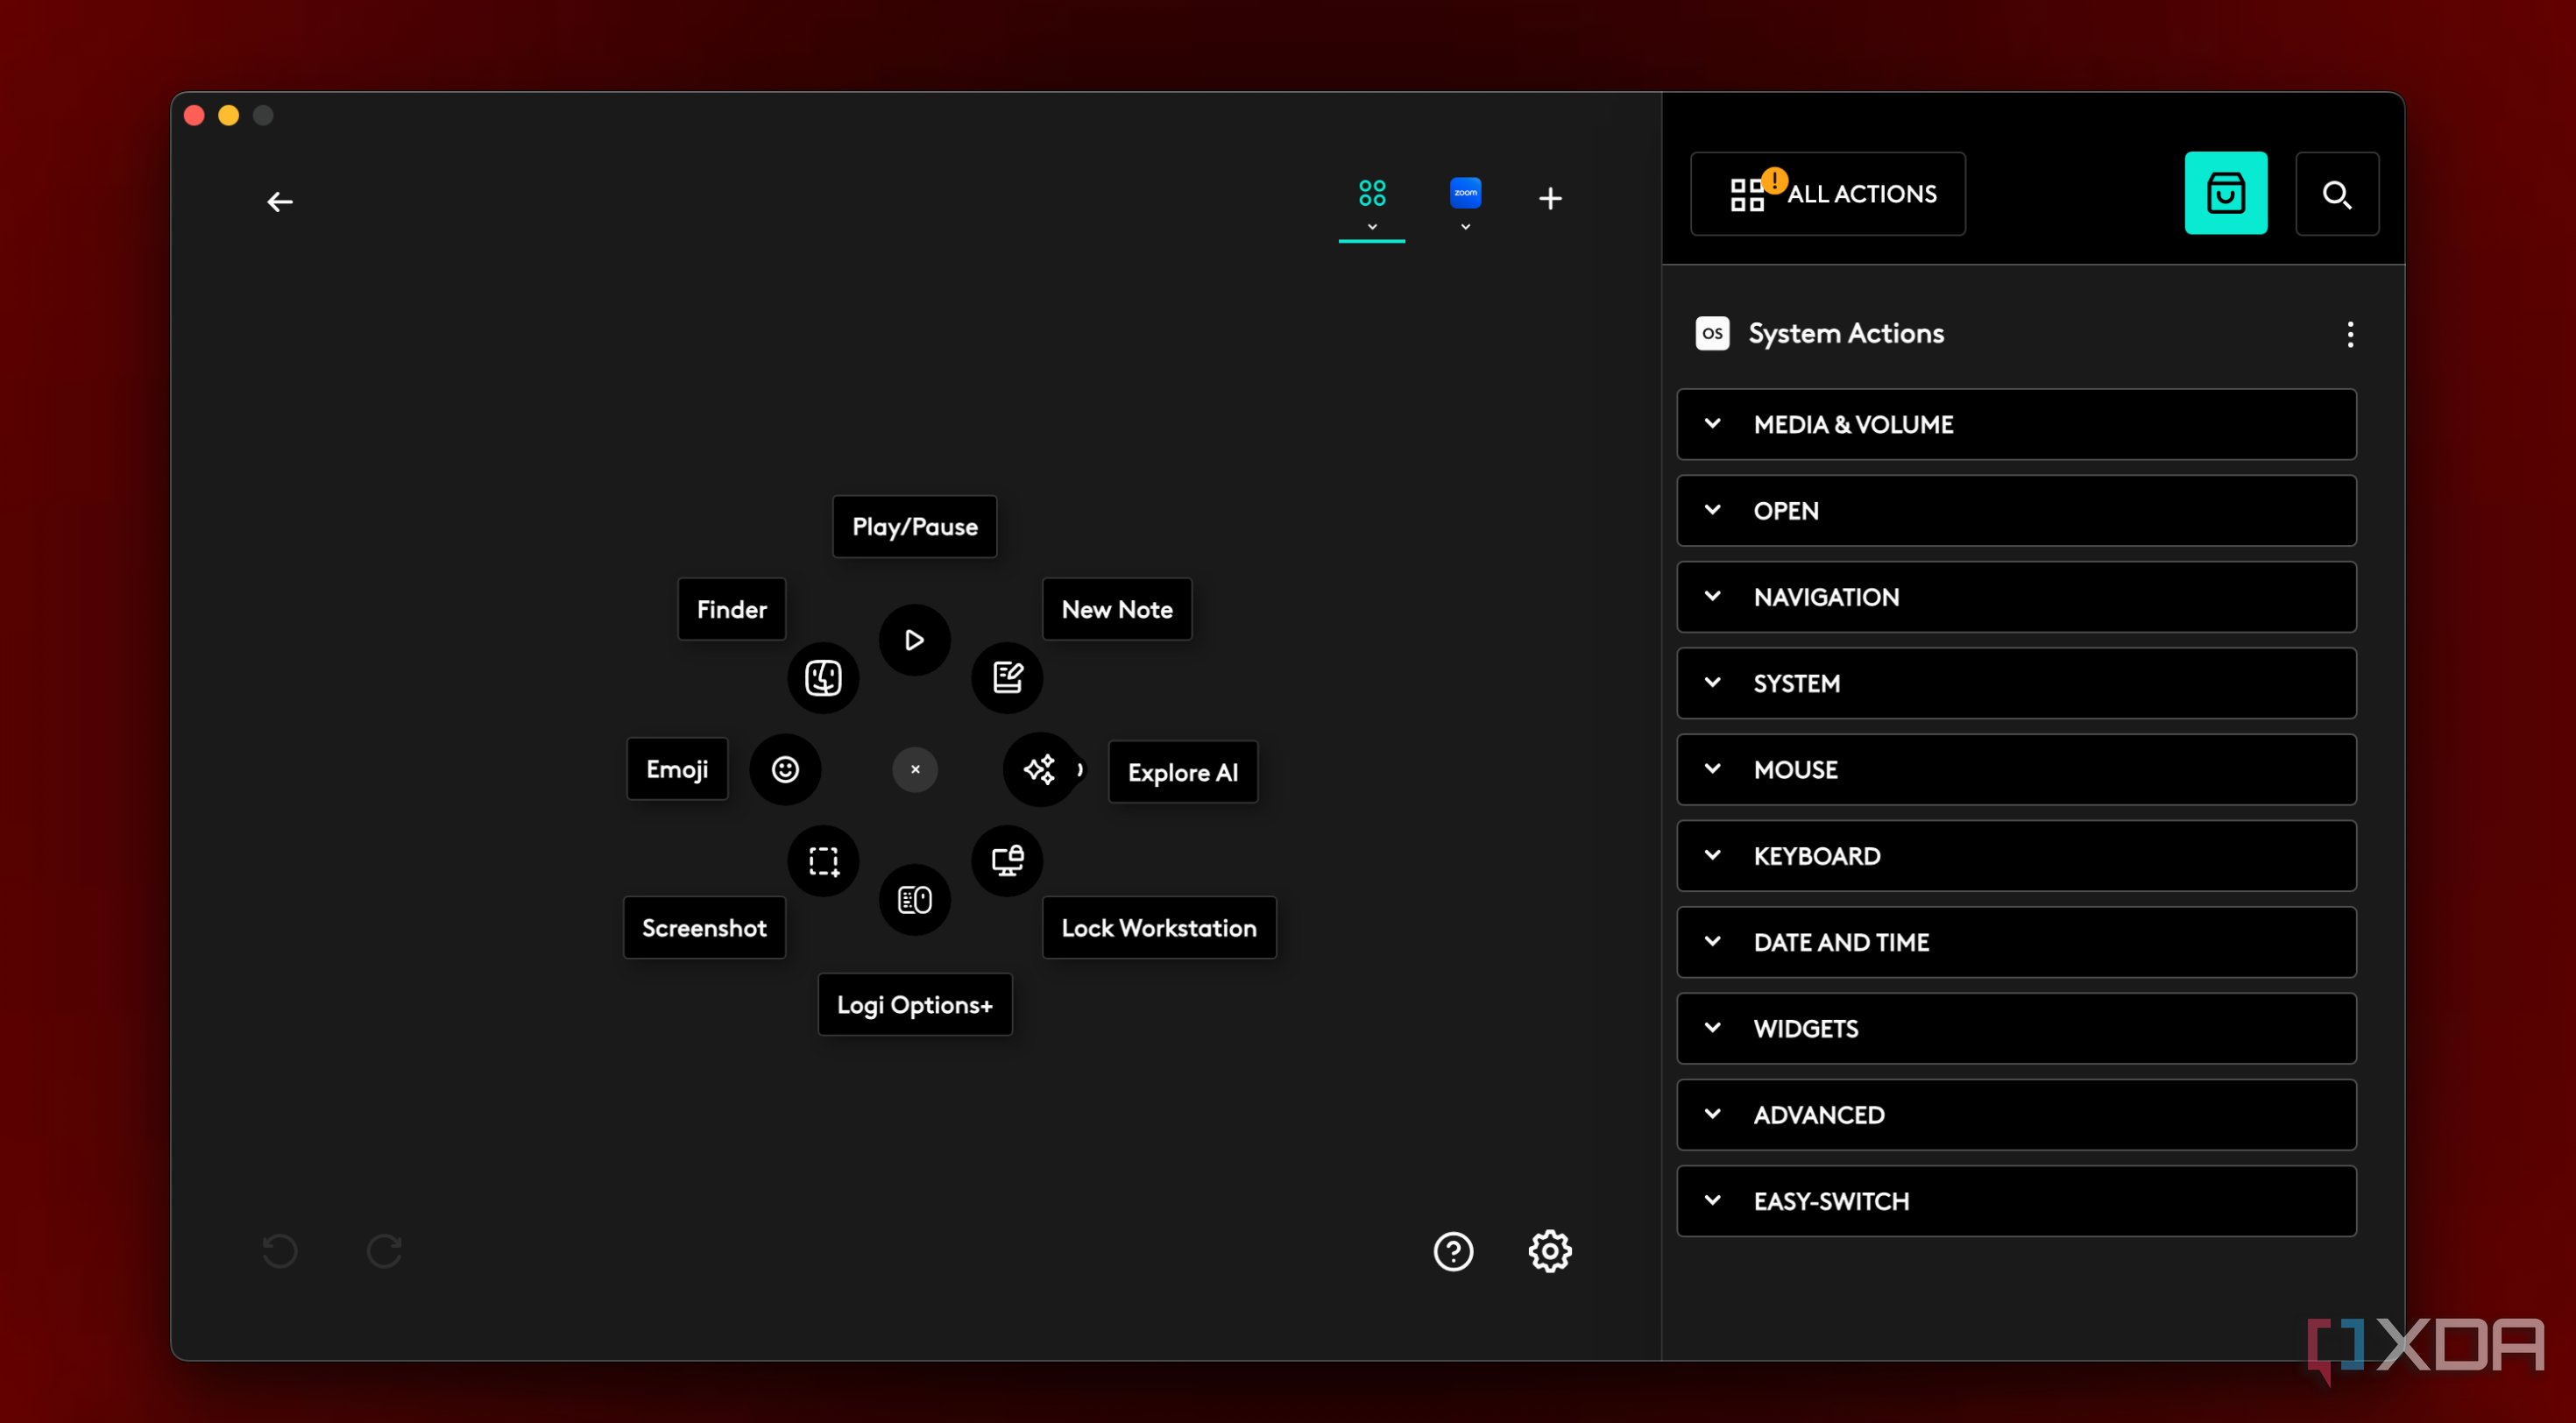Screen dimensions: 2576x1423
Task: Click the Explore AI label
Action: click(x=1182, y=772)
